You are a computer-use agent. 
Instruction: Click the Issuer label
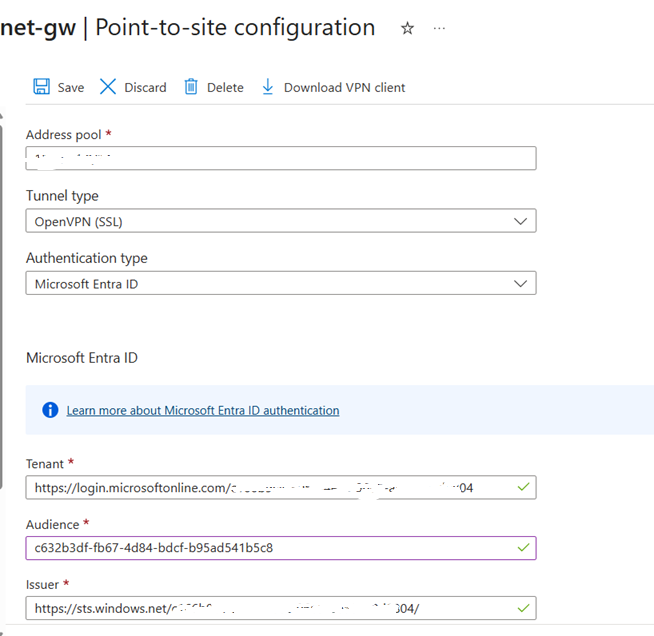coord(42,584)
